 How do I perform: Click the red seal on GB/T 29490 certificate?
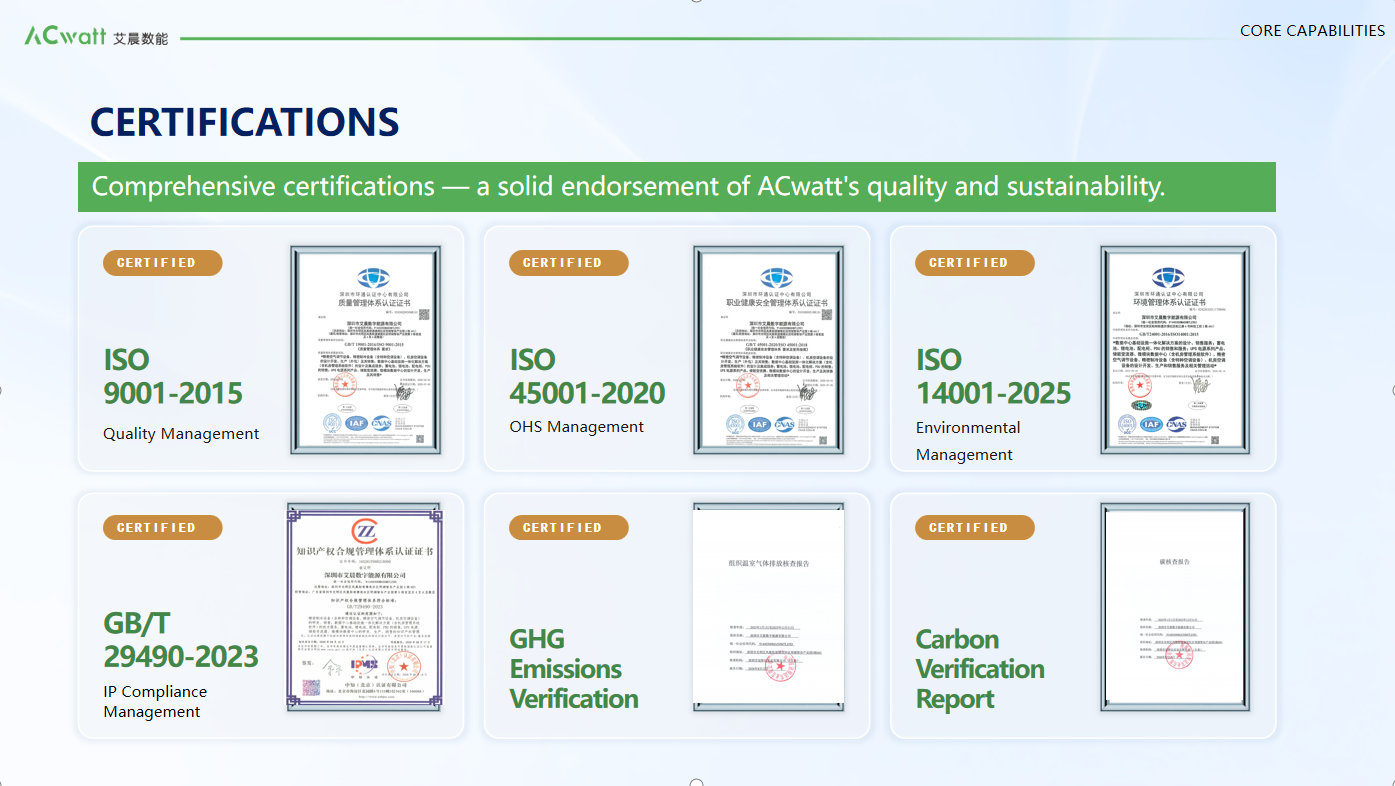click(x=404, y=665)
